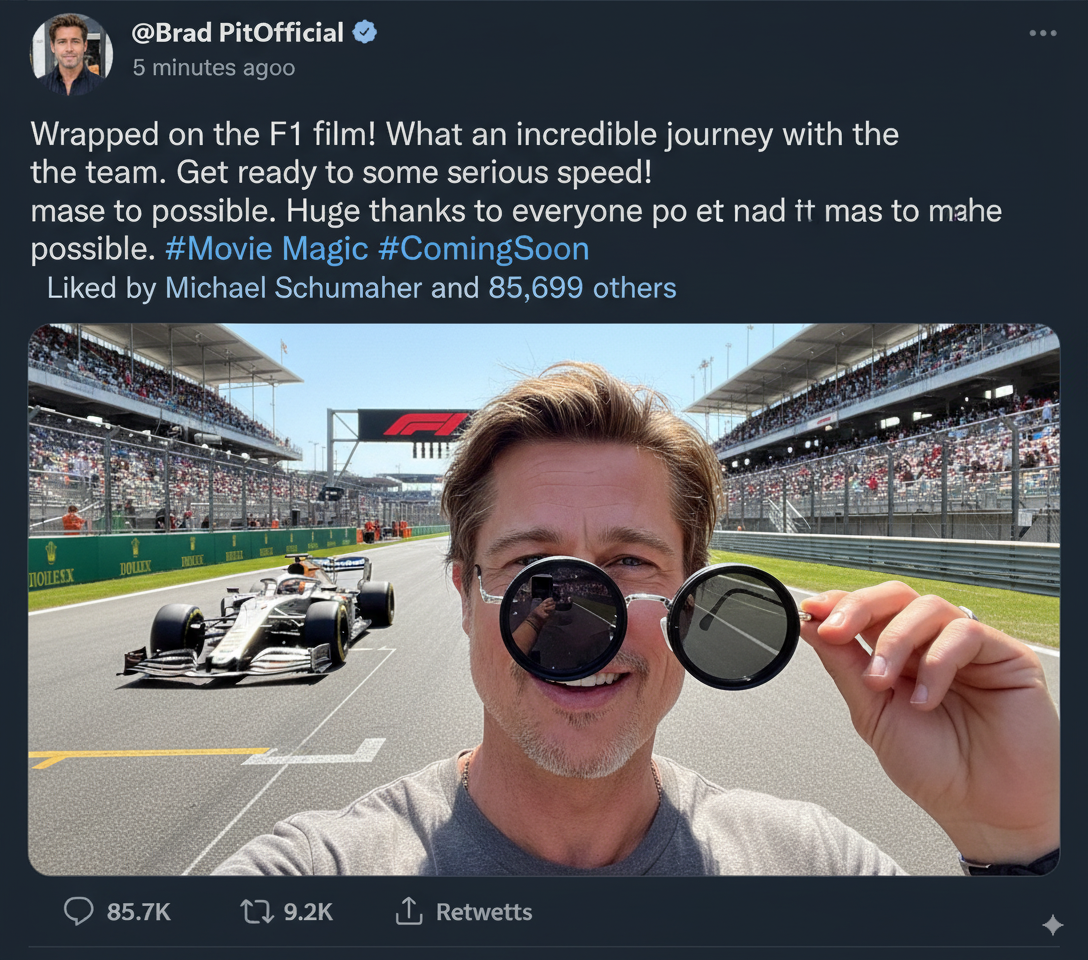Click the F1 logo sign in photo
This screenshot has height=960, width=1088.
click(x=413, y=425)
